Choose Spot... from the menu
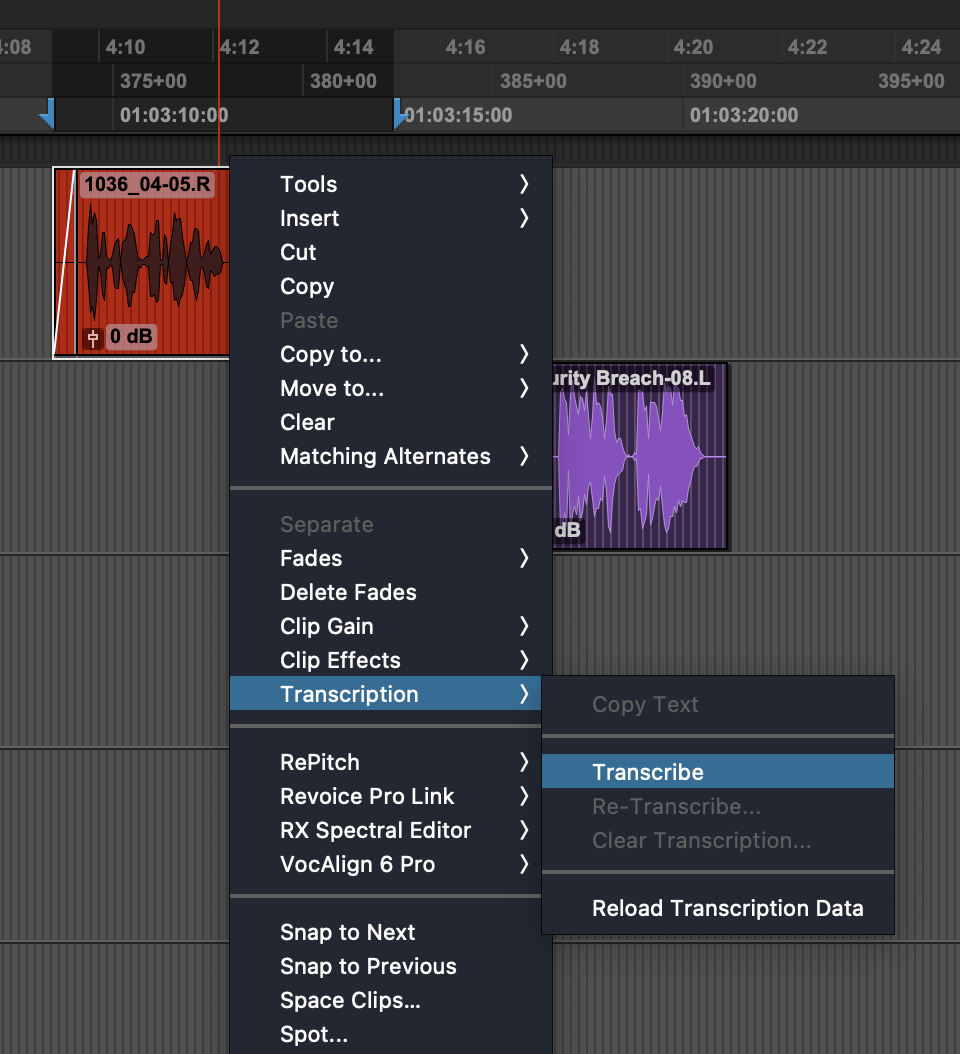 click(x=391, y=1035)
